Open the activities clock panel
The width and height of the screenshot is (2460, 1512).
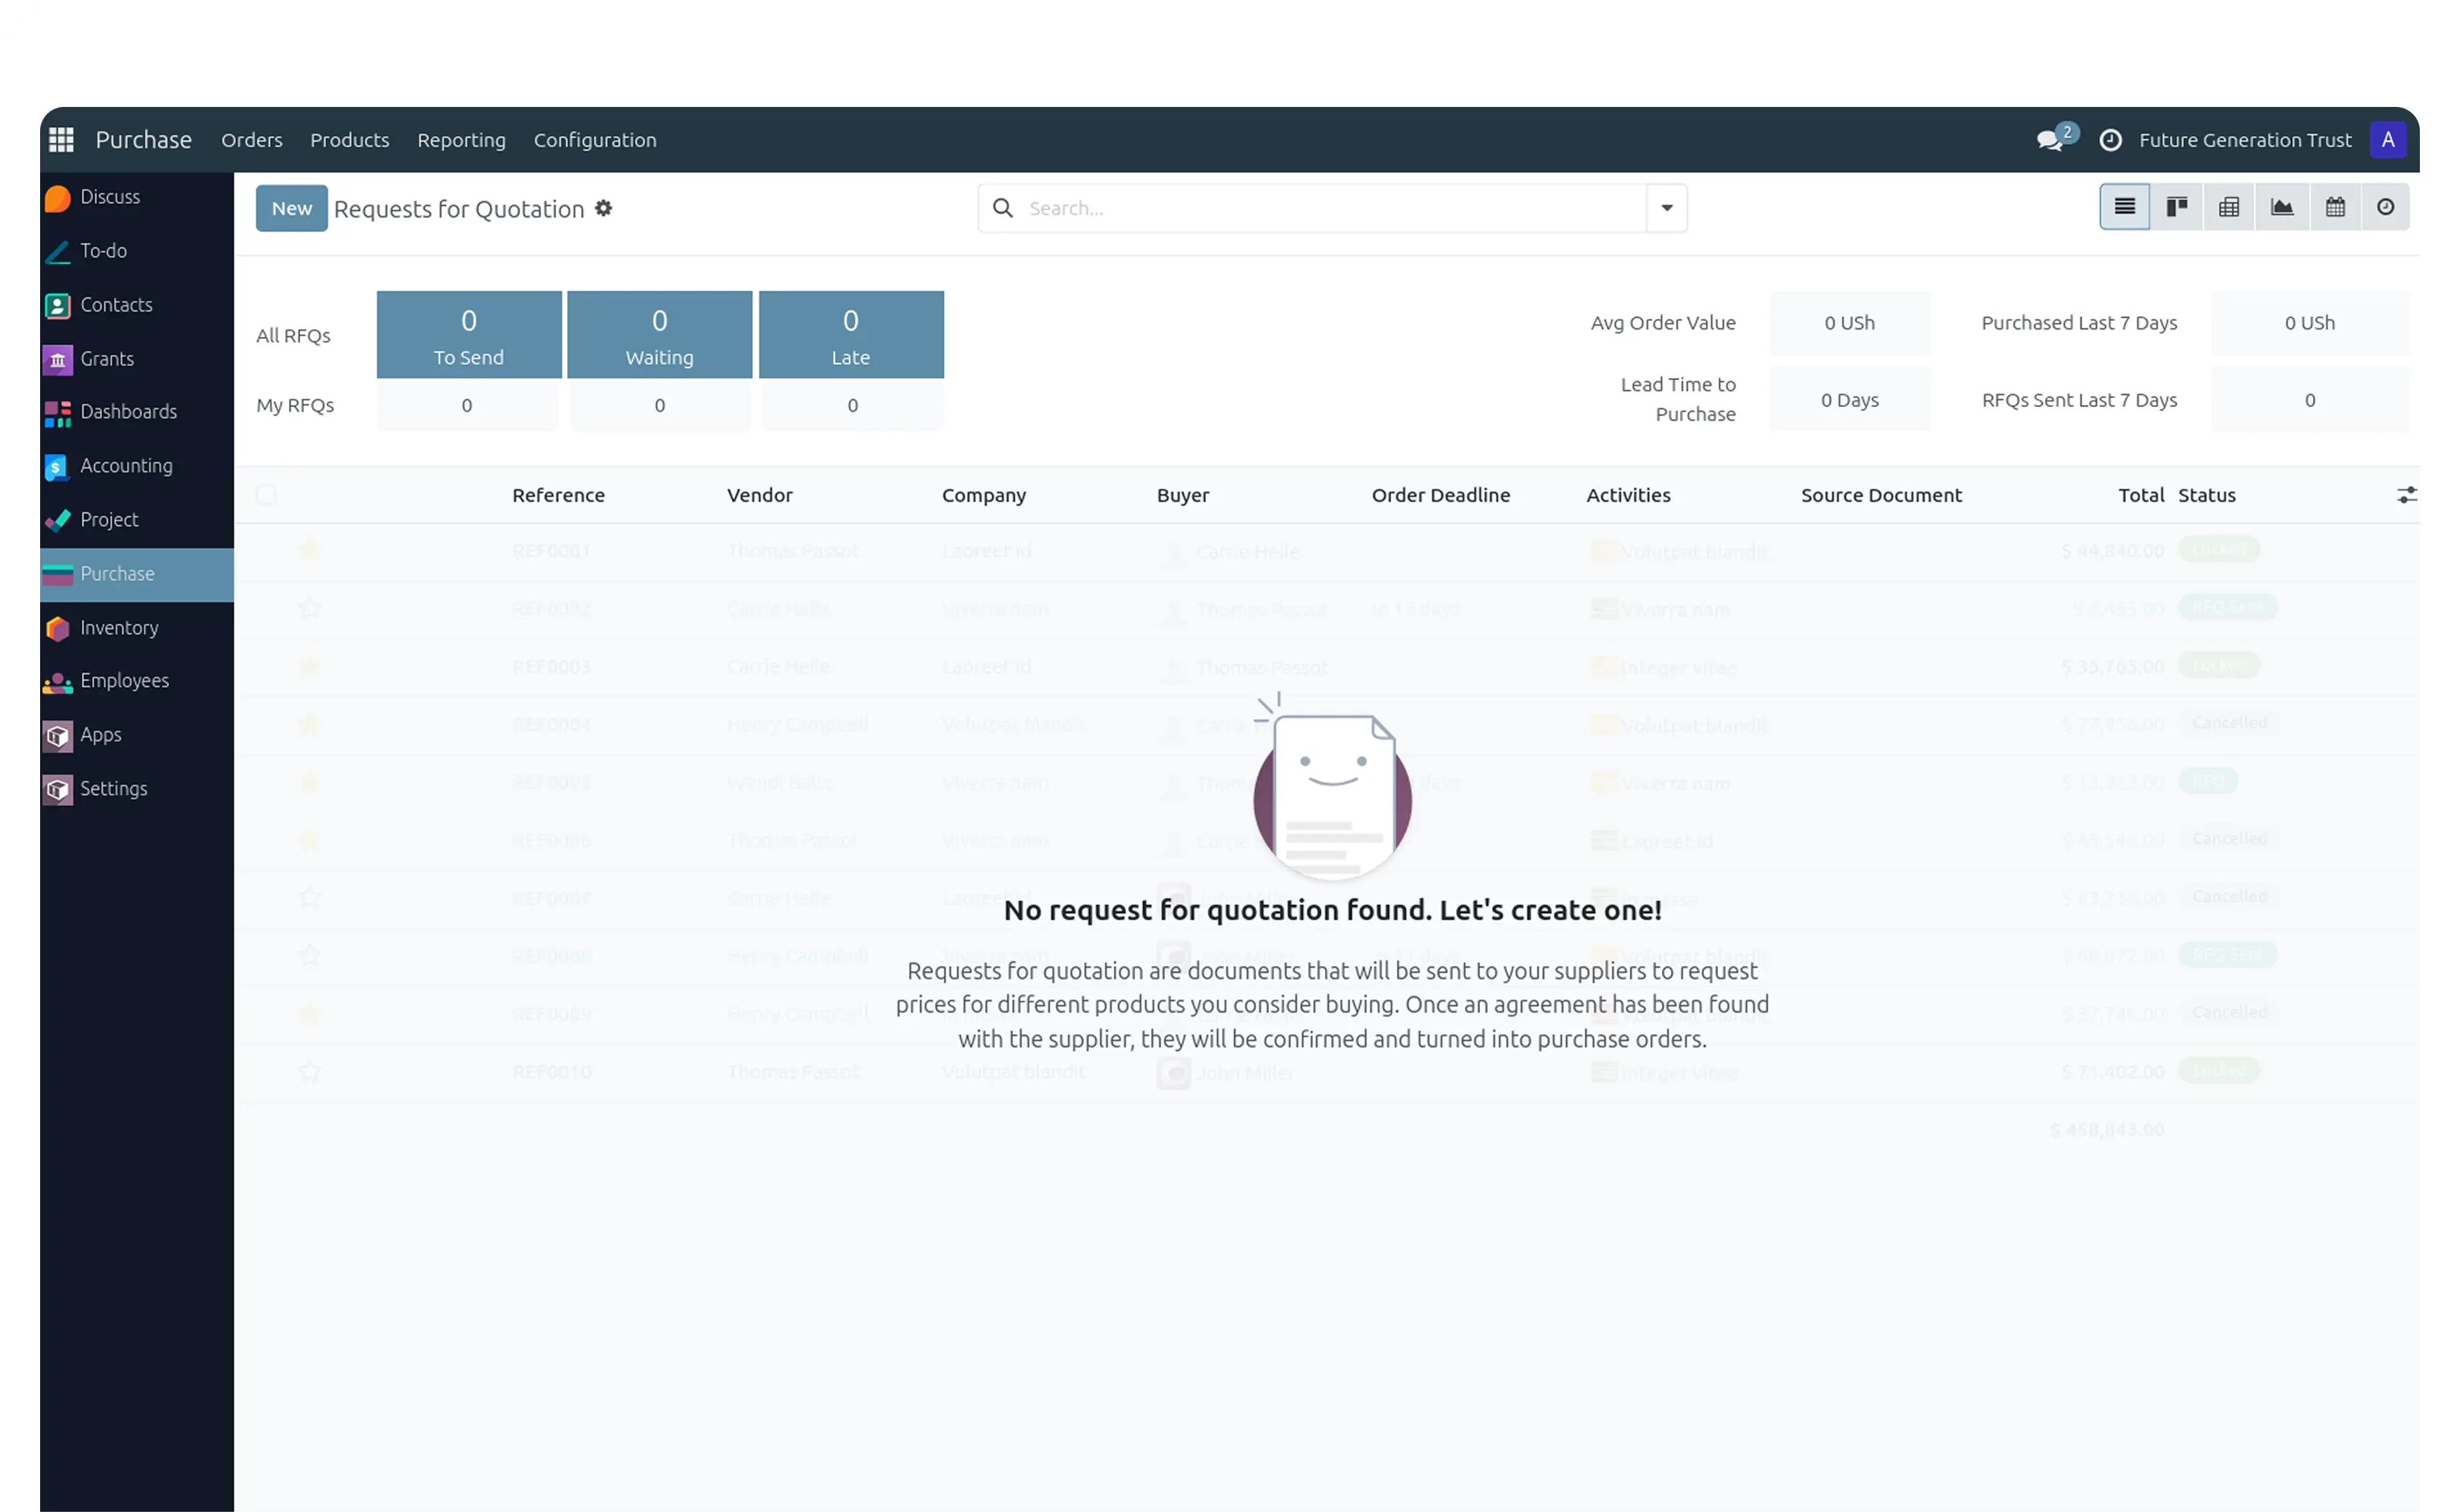[2110, 140]
